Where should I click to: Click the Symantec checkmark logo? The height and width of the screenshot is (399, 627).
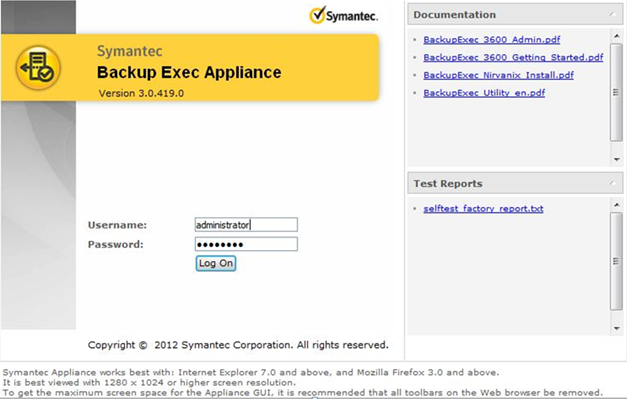click(x=343, y=15)
